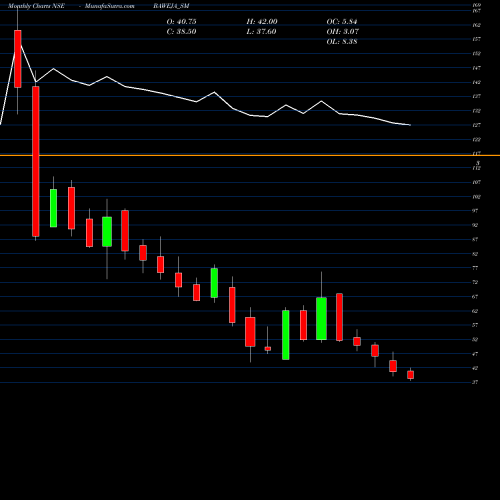Click the 102 price axis label

(476, 197)
